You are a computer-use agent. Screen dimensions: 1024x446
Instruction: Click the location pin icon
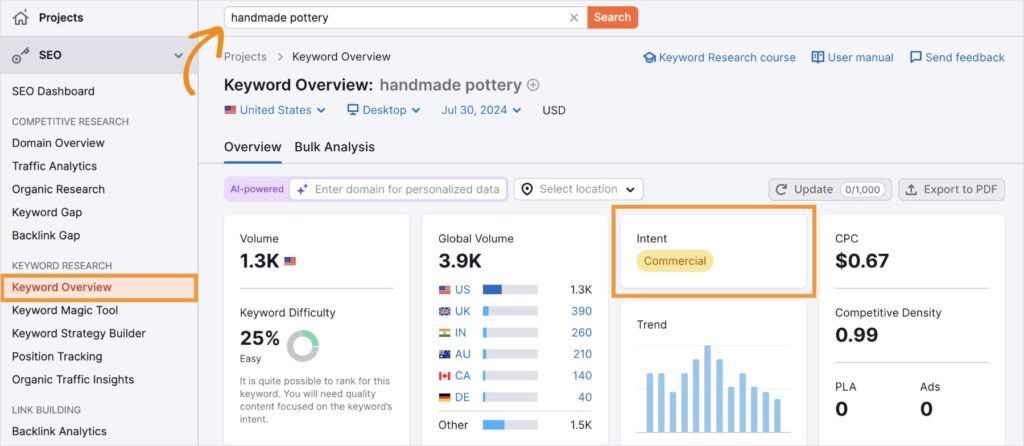pyautogui.click(x=527, y=189)
